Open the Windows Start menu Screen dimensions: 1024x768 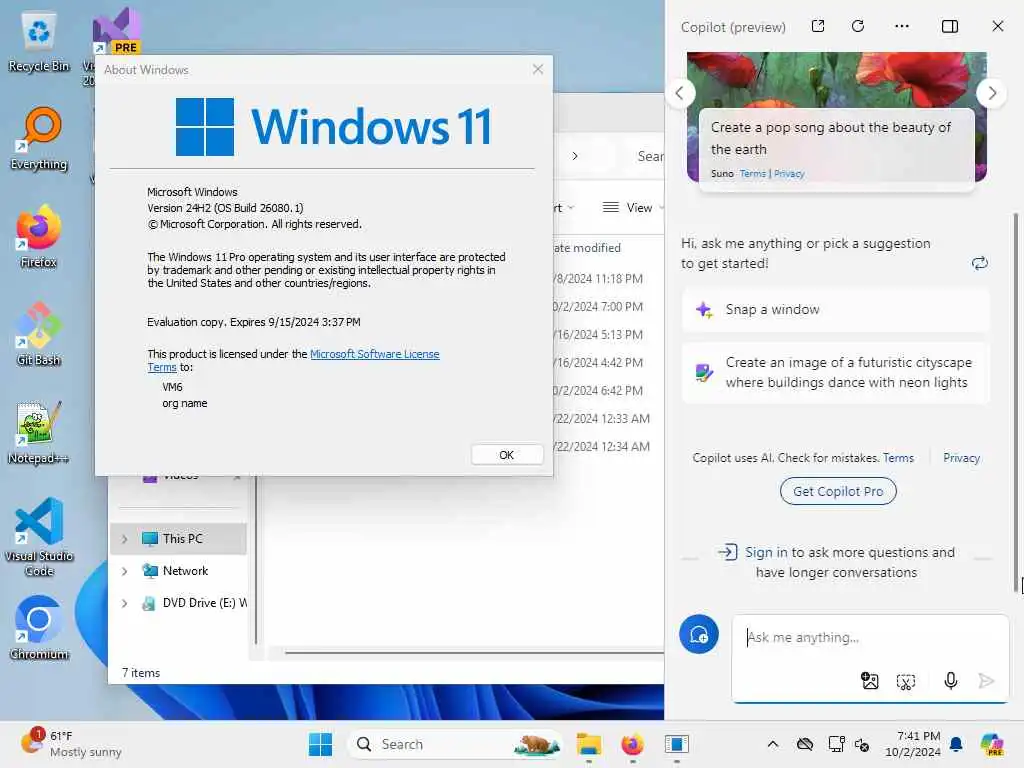pyautogui.click(x=320, y=744)
